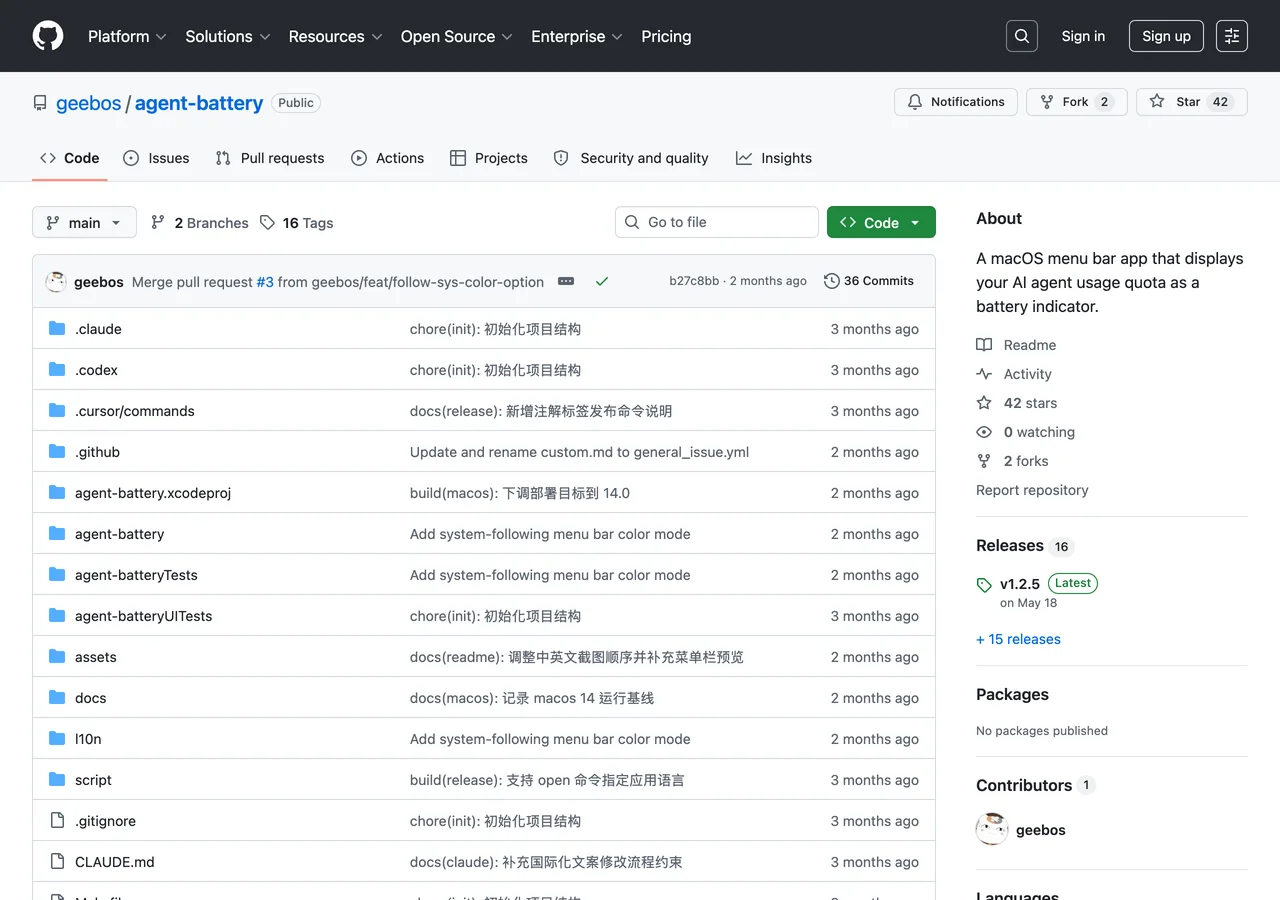This screenshot has height=900, width=1280.
Task: Click the .github folder icon
Action: [x=57, y=452]
